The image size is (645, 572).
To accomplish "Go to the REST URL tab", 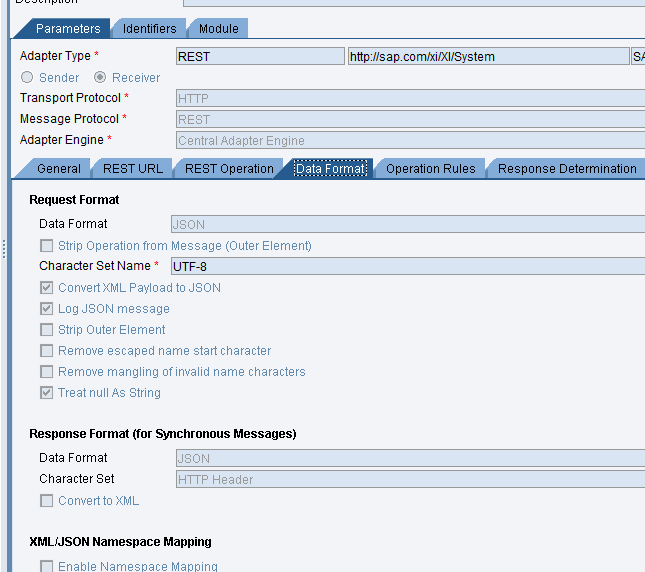I will click(132, 169).
